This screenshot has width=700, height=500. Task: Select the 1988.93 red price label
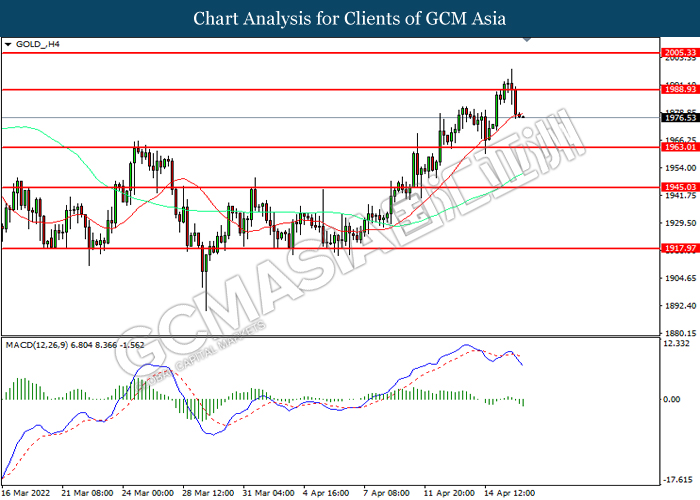[680, 89]
